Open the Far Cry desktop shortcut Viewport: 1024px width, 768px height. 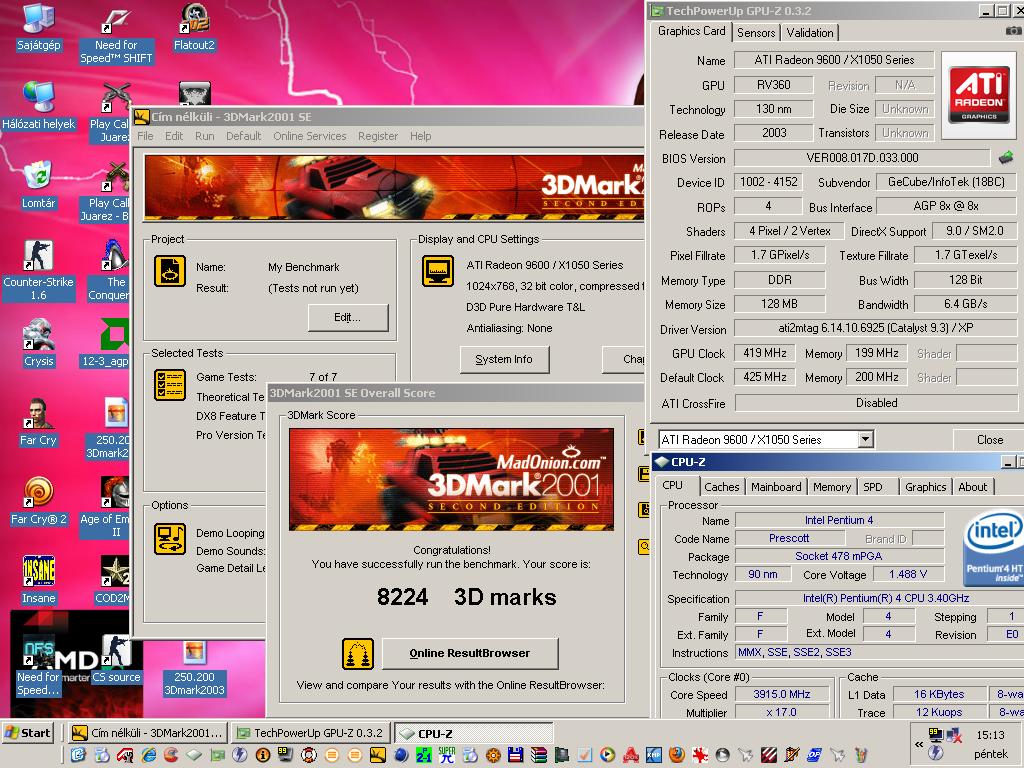point(39,423)
